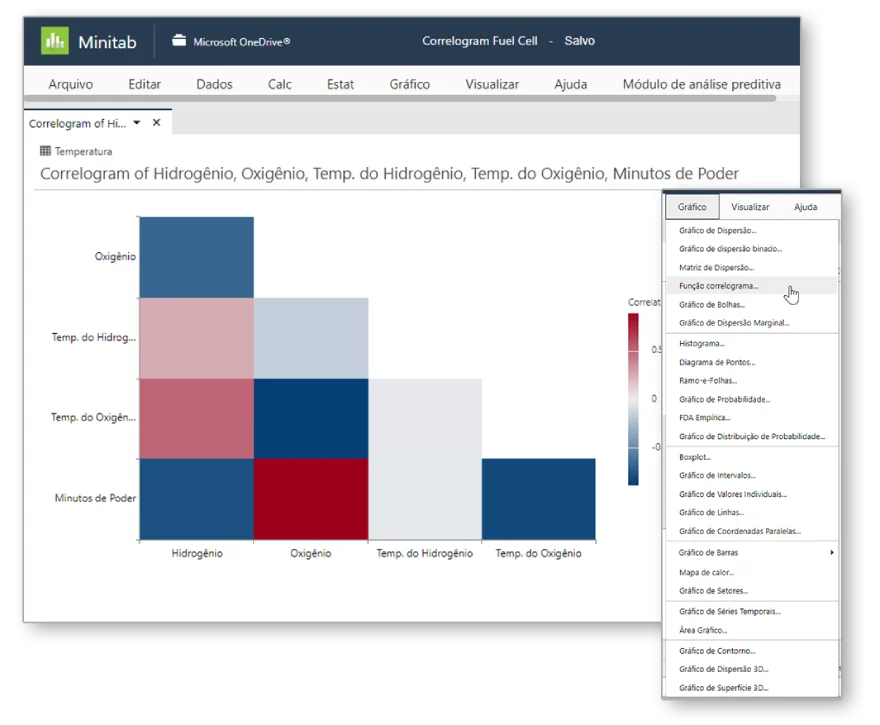
Task: Open the Estat menu
Action: (340, 84)
